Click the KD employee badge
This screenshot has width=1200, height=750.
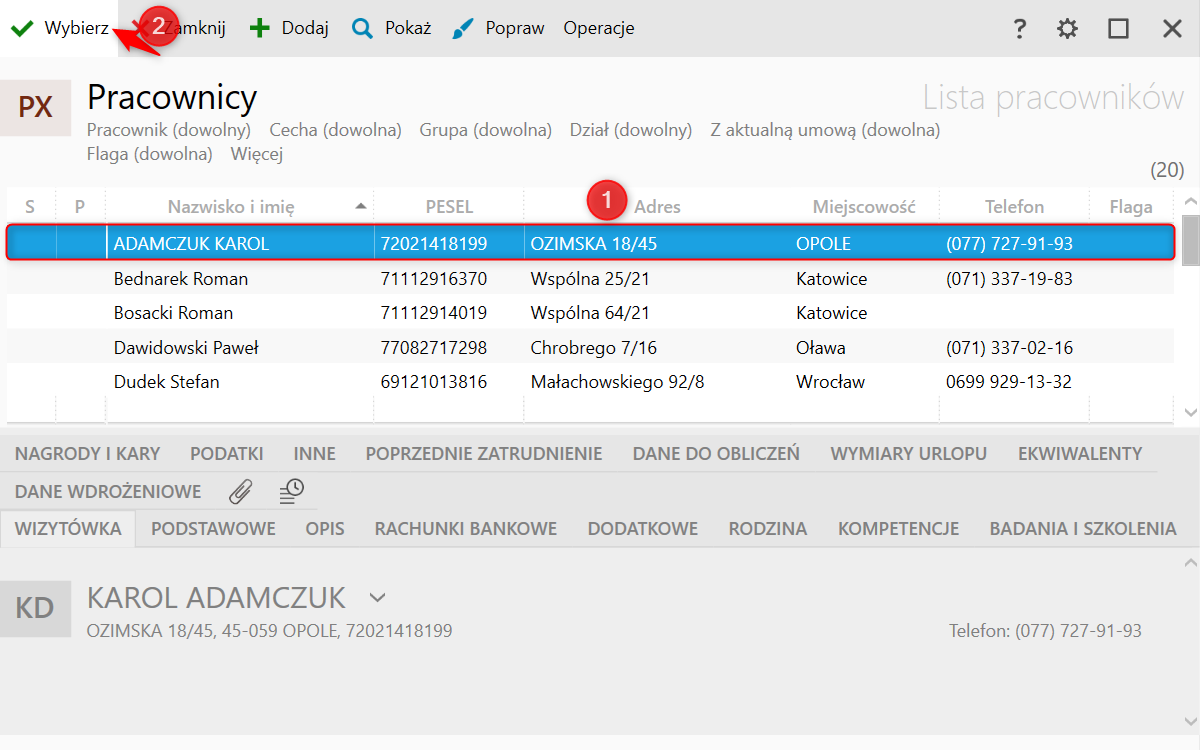(36, 608)
